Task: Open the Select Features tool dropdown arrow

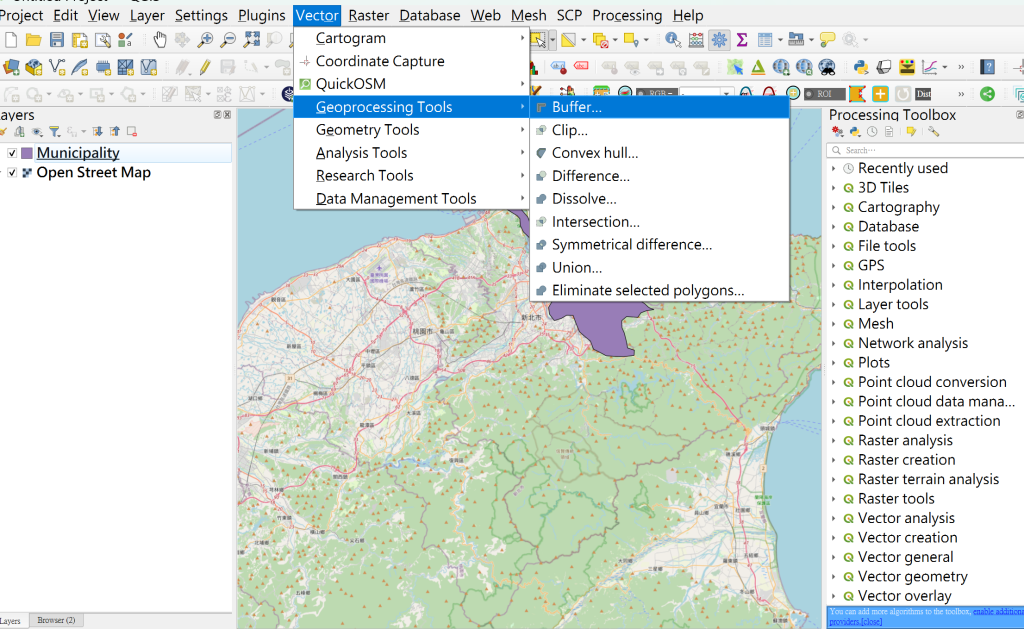Action: (553, 40)
